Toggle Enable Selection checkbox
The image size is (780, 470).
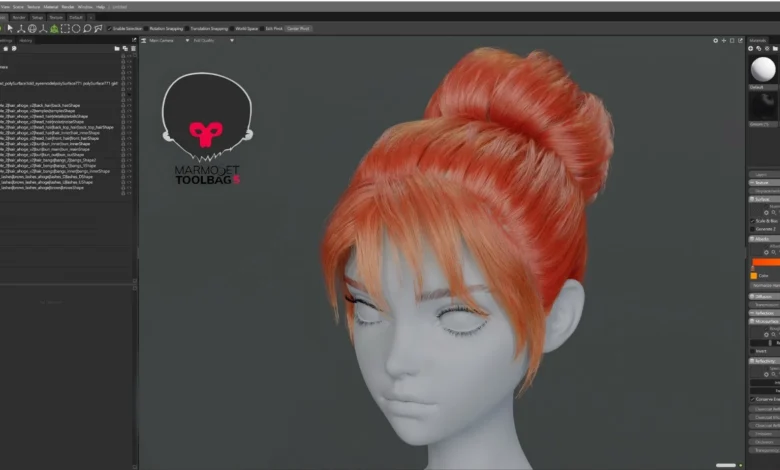109,28
